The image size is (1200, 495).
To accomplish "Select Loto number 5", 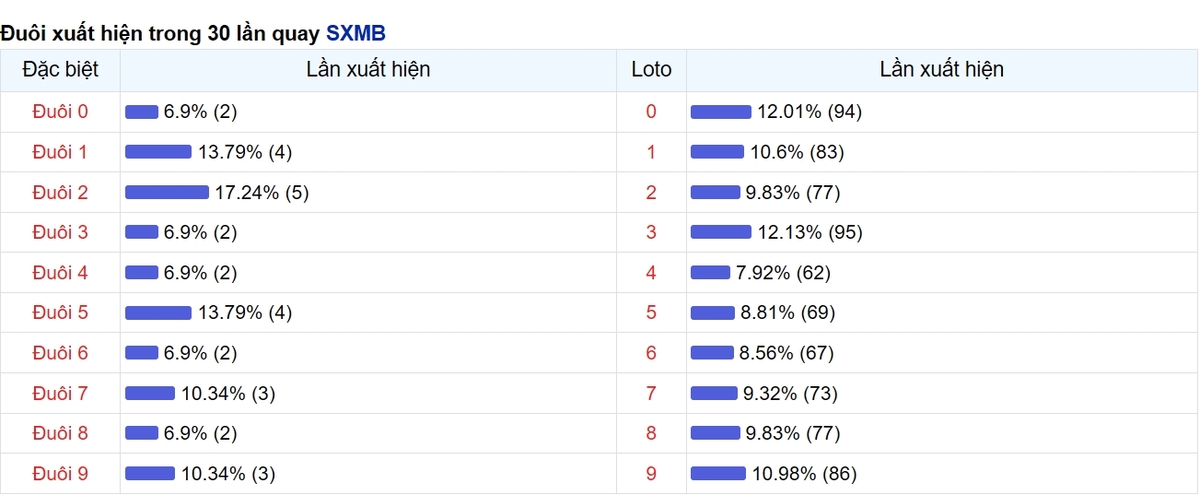I will pos(652,313).
